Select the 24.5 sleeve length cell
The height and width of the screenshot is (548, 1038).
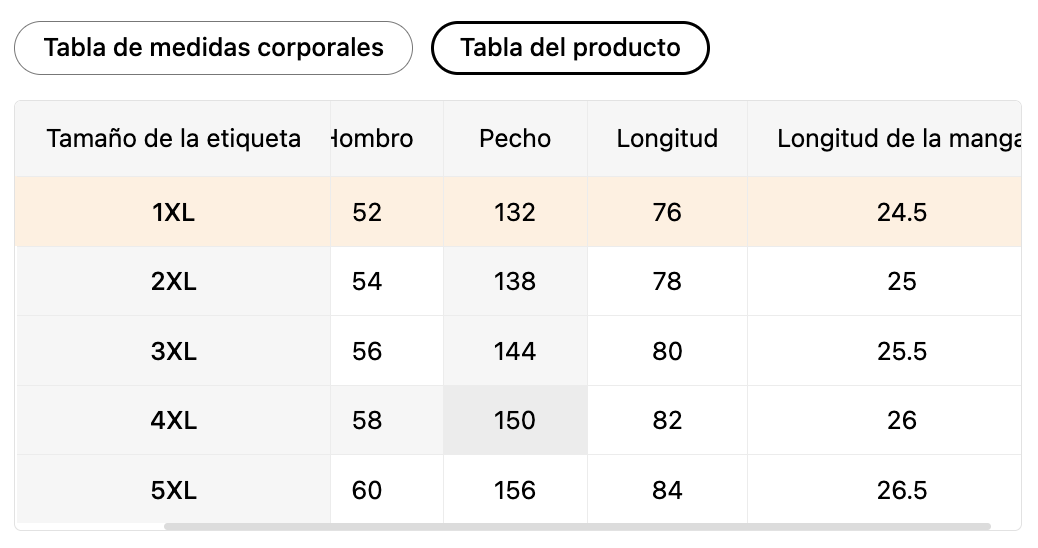(901, 212)
